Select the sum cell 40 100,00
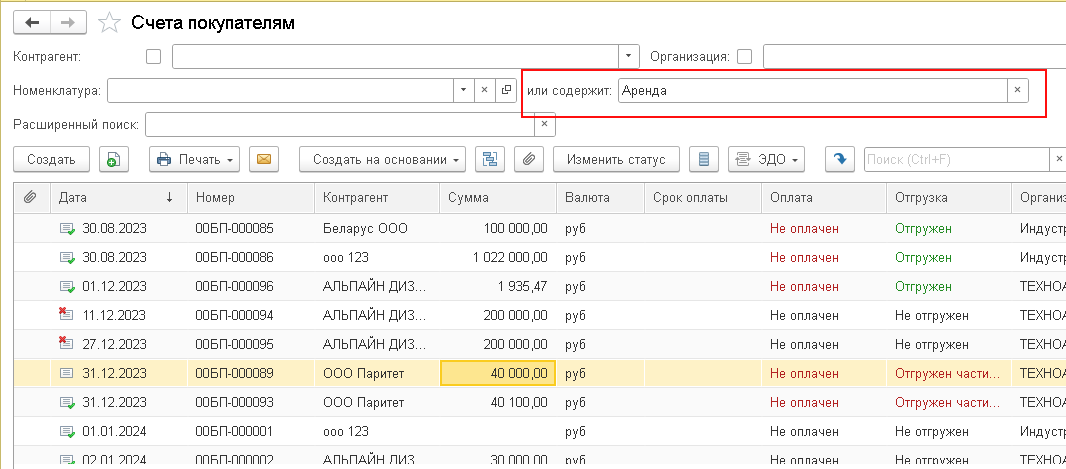The image size is (1066, 469). (x=498, y=402)
